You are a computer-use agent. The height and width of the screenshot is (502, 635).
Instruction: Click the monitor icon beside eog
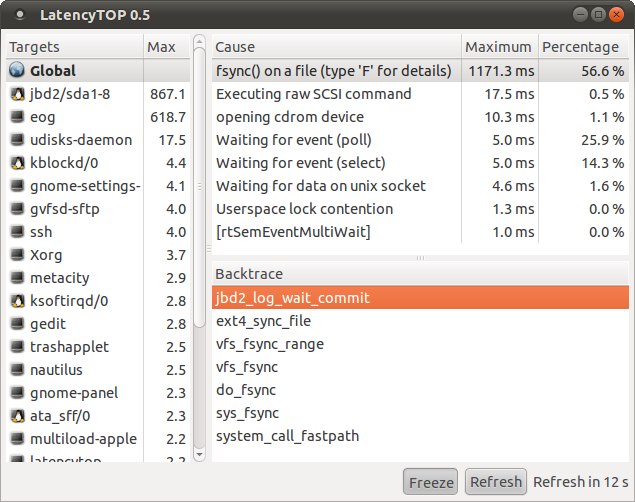(17, 117)
